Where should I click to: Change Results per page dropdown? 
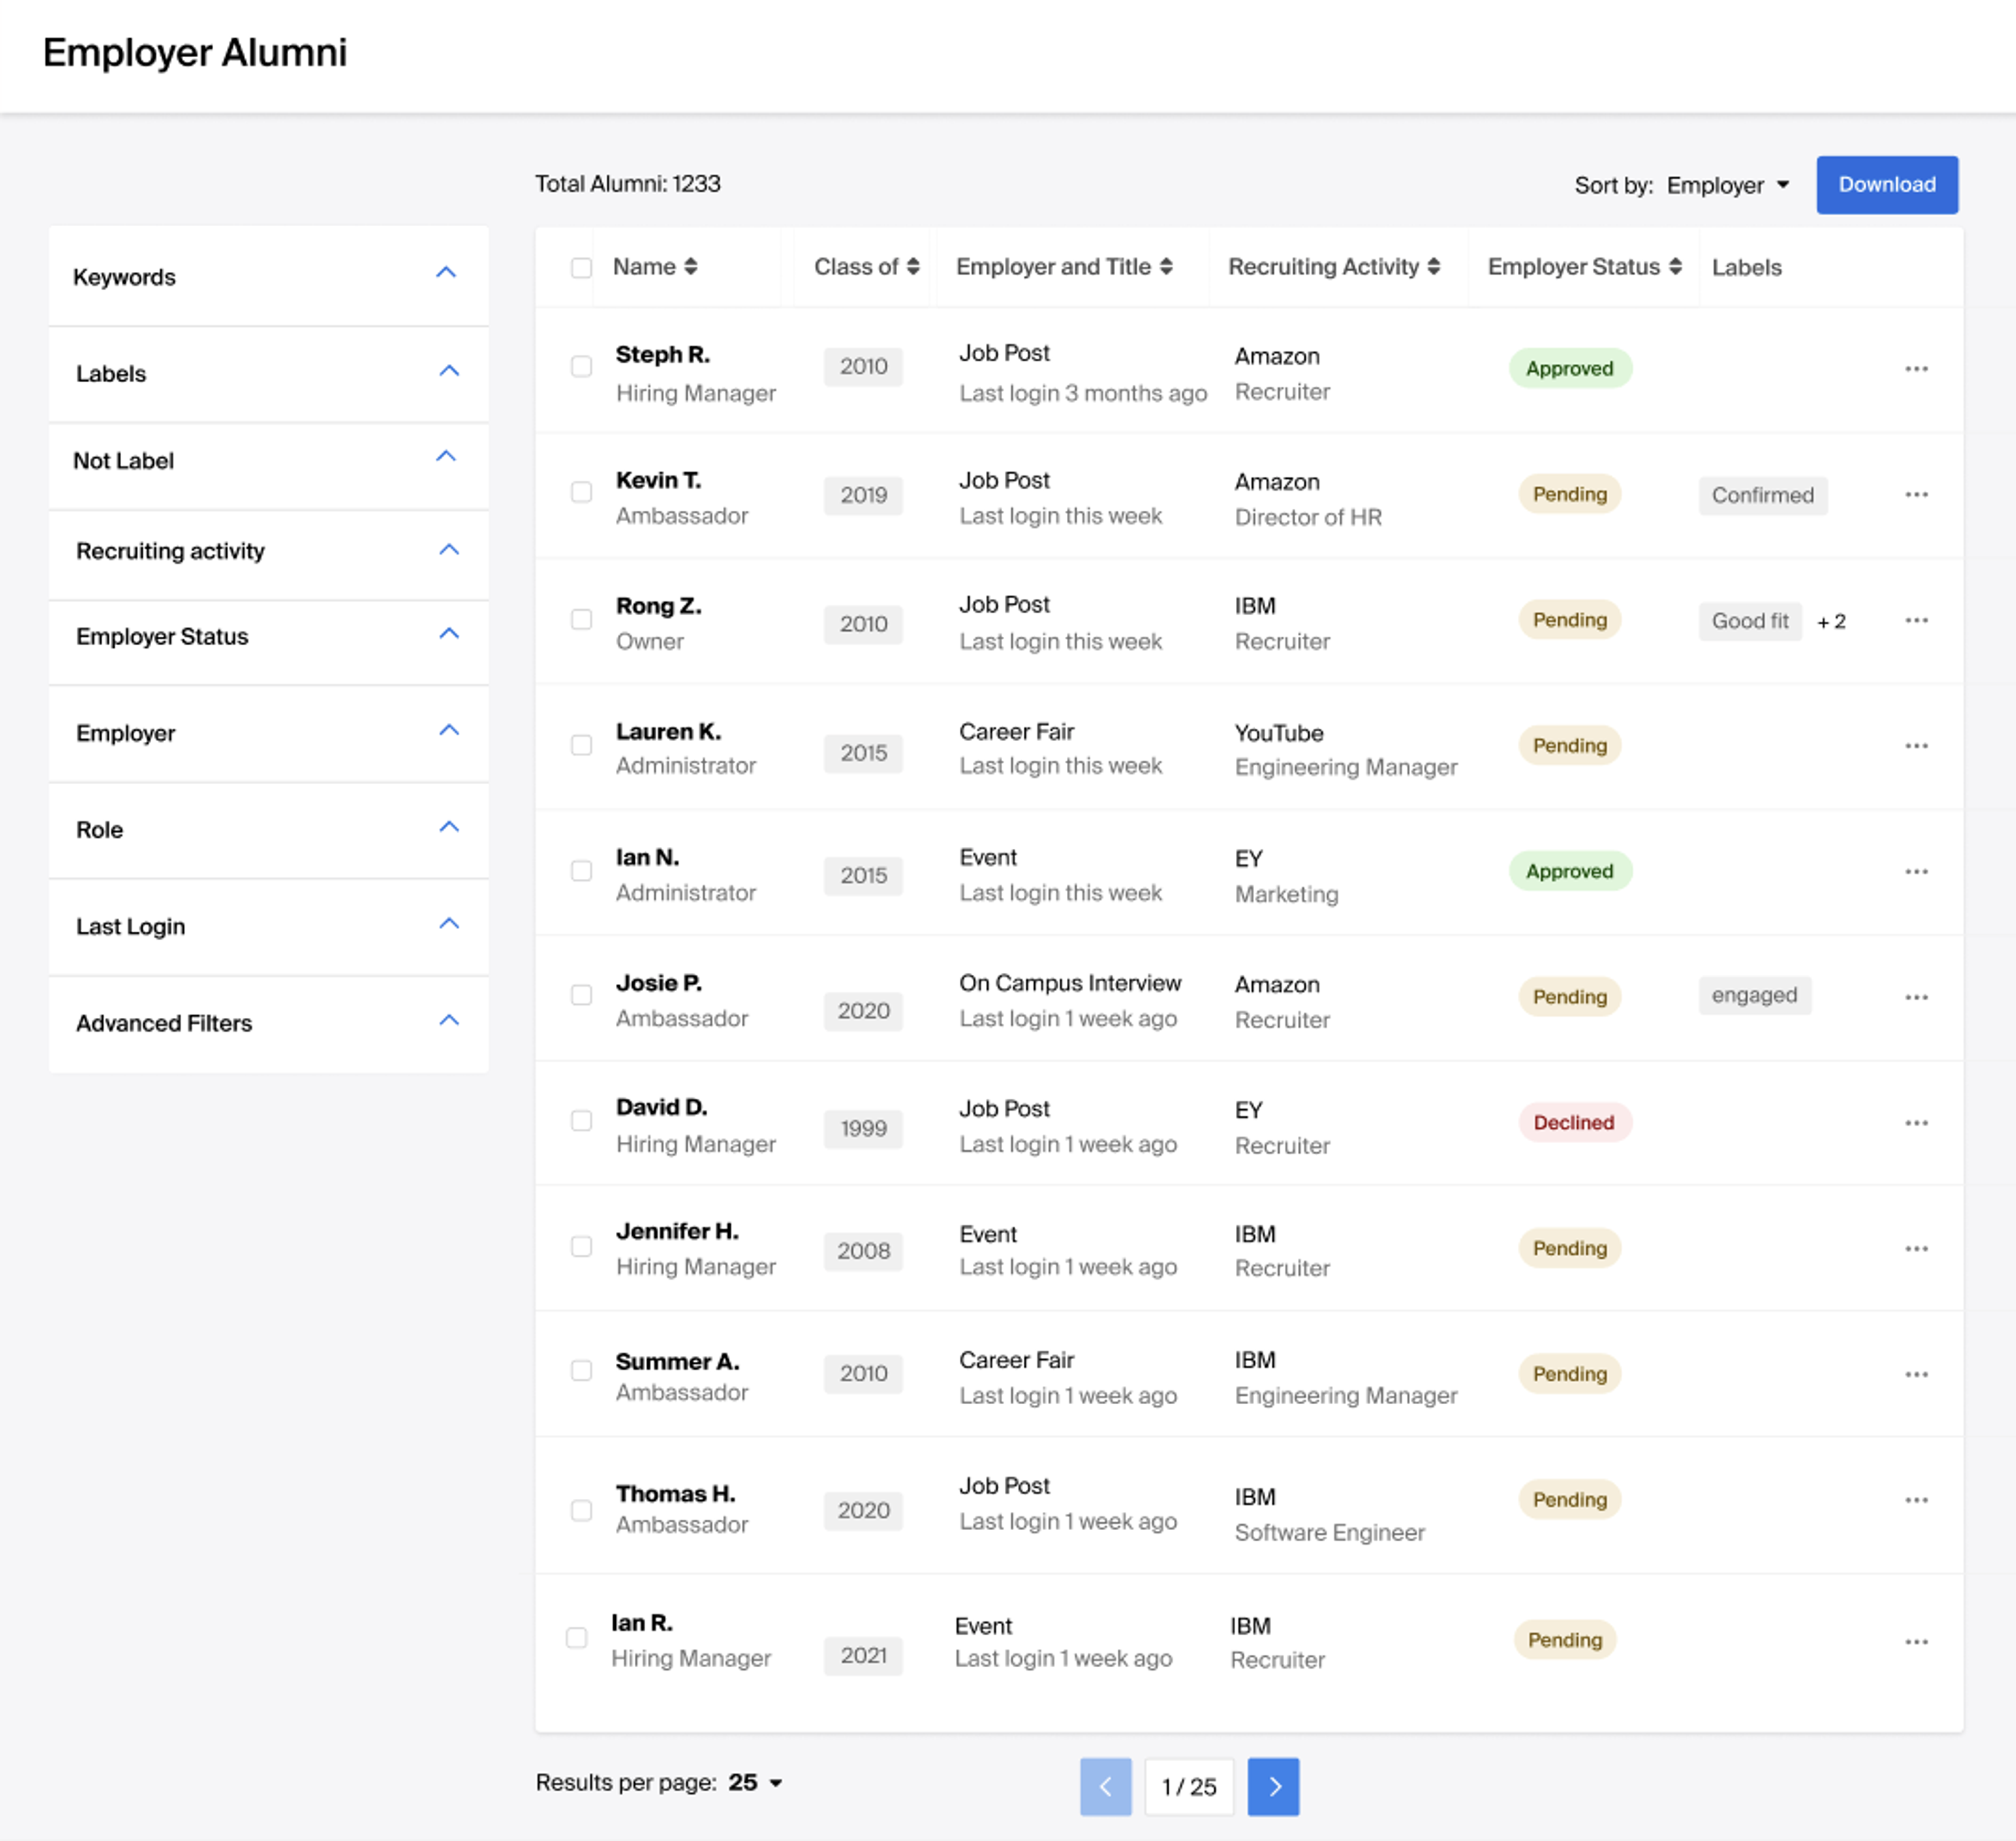coord(755,1782)
